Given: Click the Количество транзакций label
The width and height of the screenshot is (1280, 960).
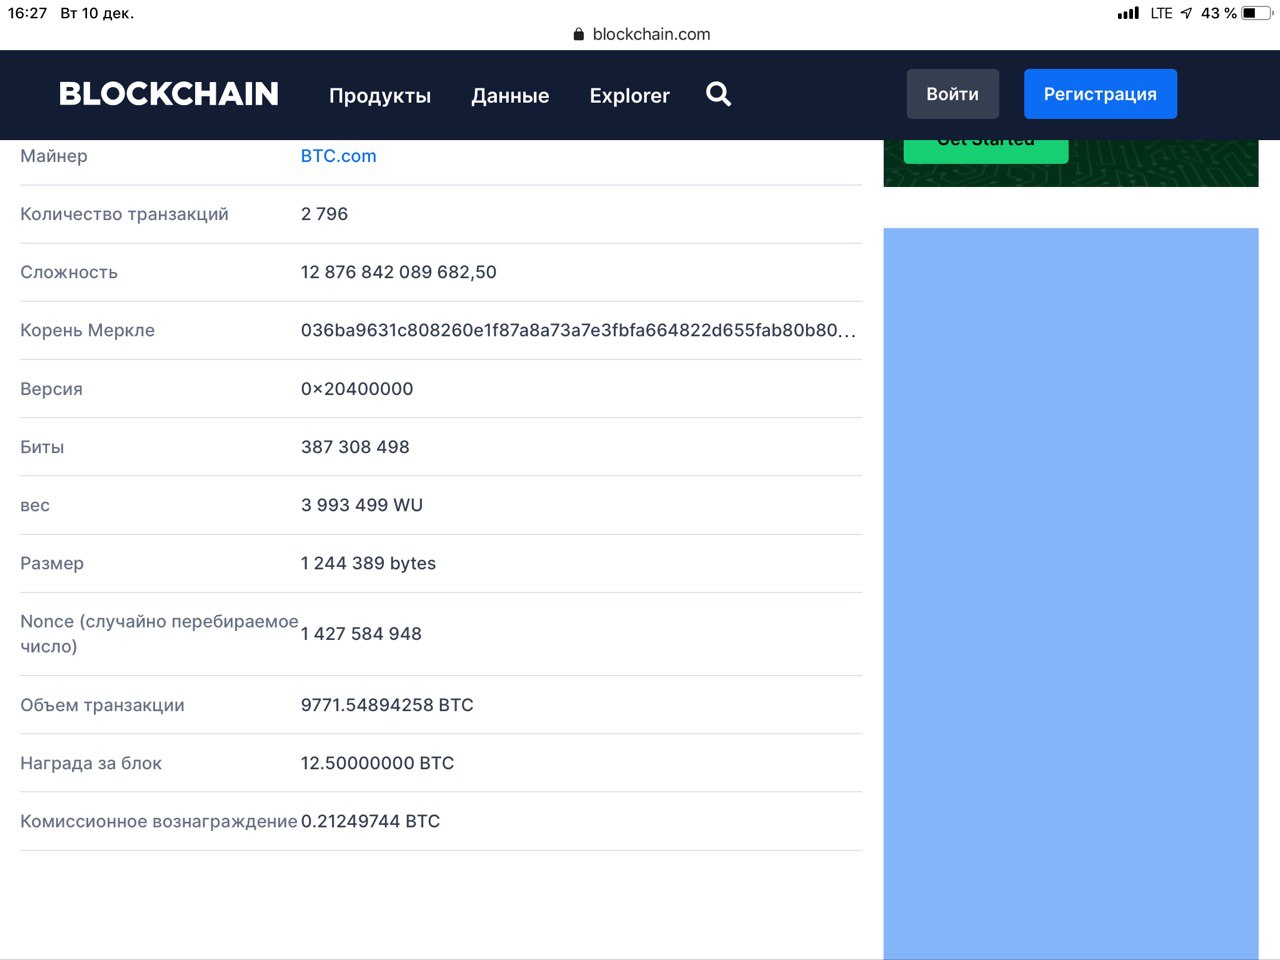Looking at the screenshot, I should (124, 214).
